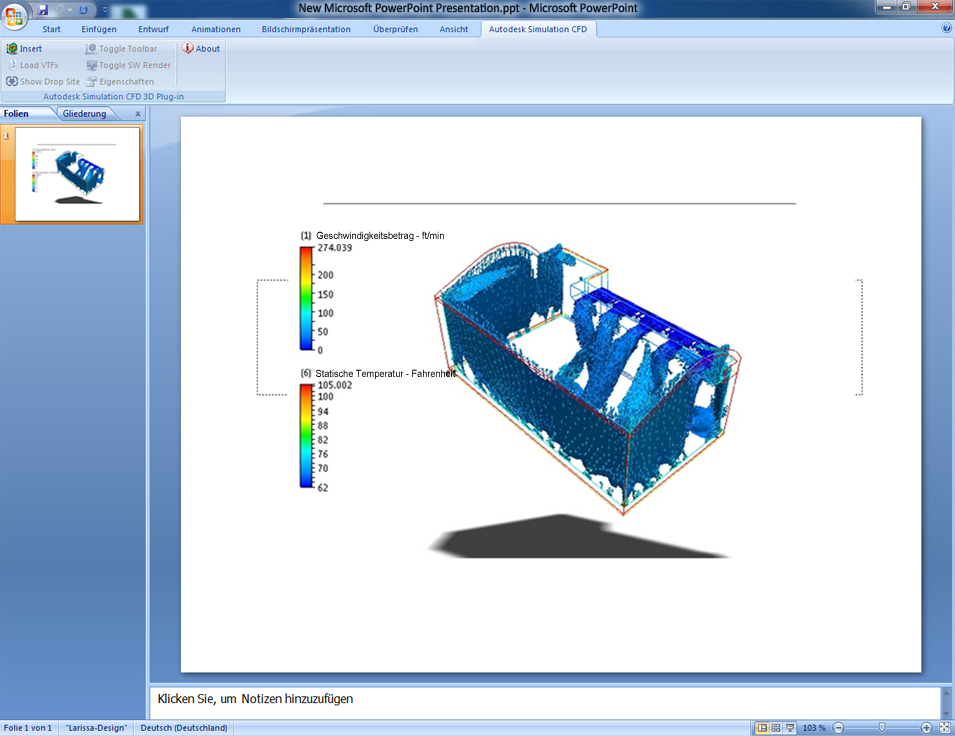This screenshot has height=736, width=955.
Task: Open the Undo history dropdown arrow
Action: (69, 10)
